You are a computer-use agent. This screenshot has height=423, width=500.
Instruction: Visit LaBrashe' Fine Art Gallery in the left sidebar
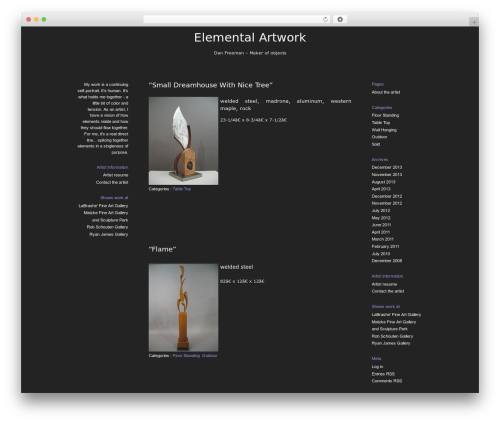coord(103,206)
